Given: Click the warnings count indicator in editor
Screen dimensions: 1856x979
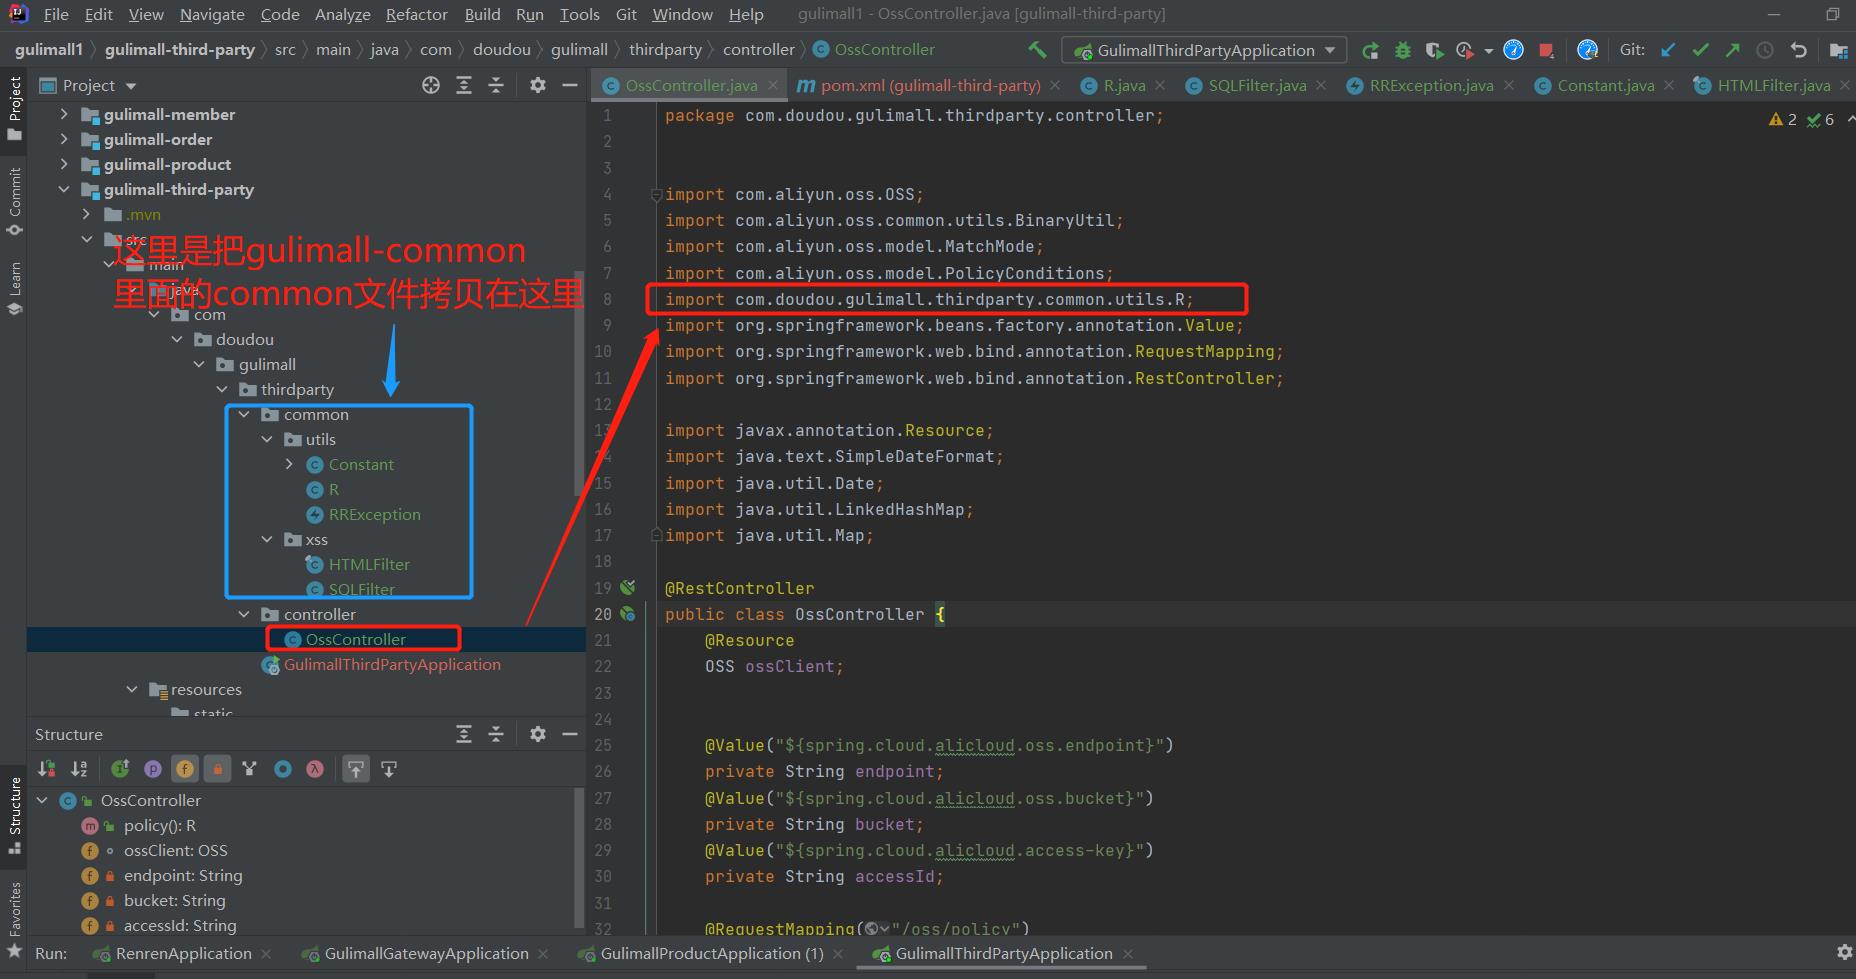Looking at the screenshot, I should click(1783, 120).
